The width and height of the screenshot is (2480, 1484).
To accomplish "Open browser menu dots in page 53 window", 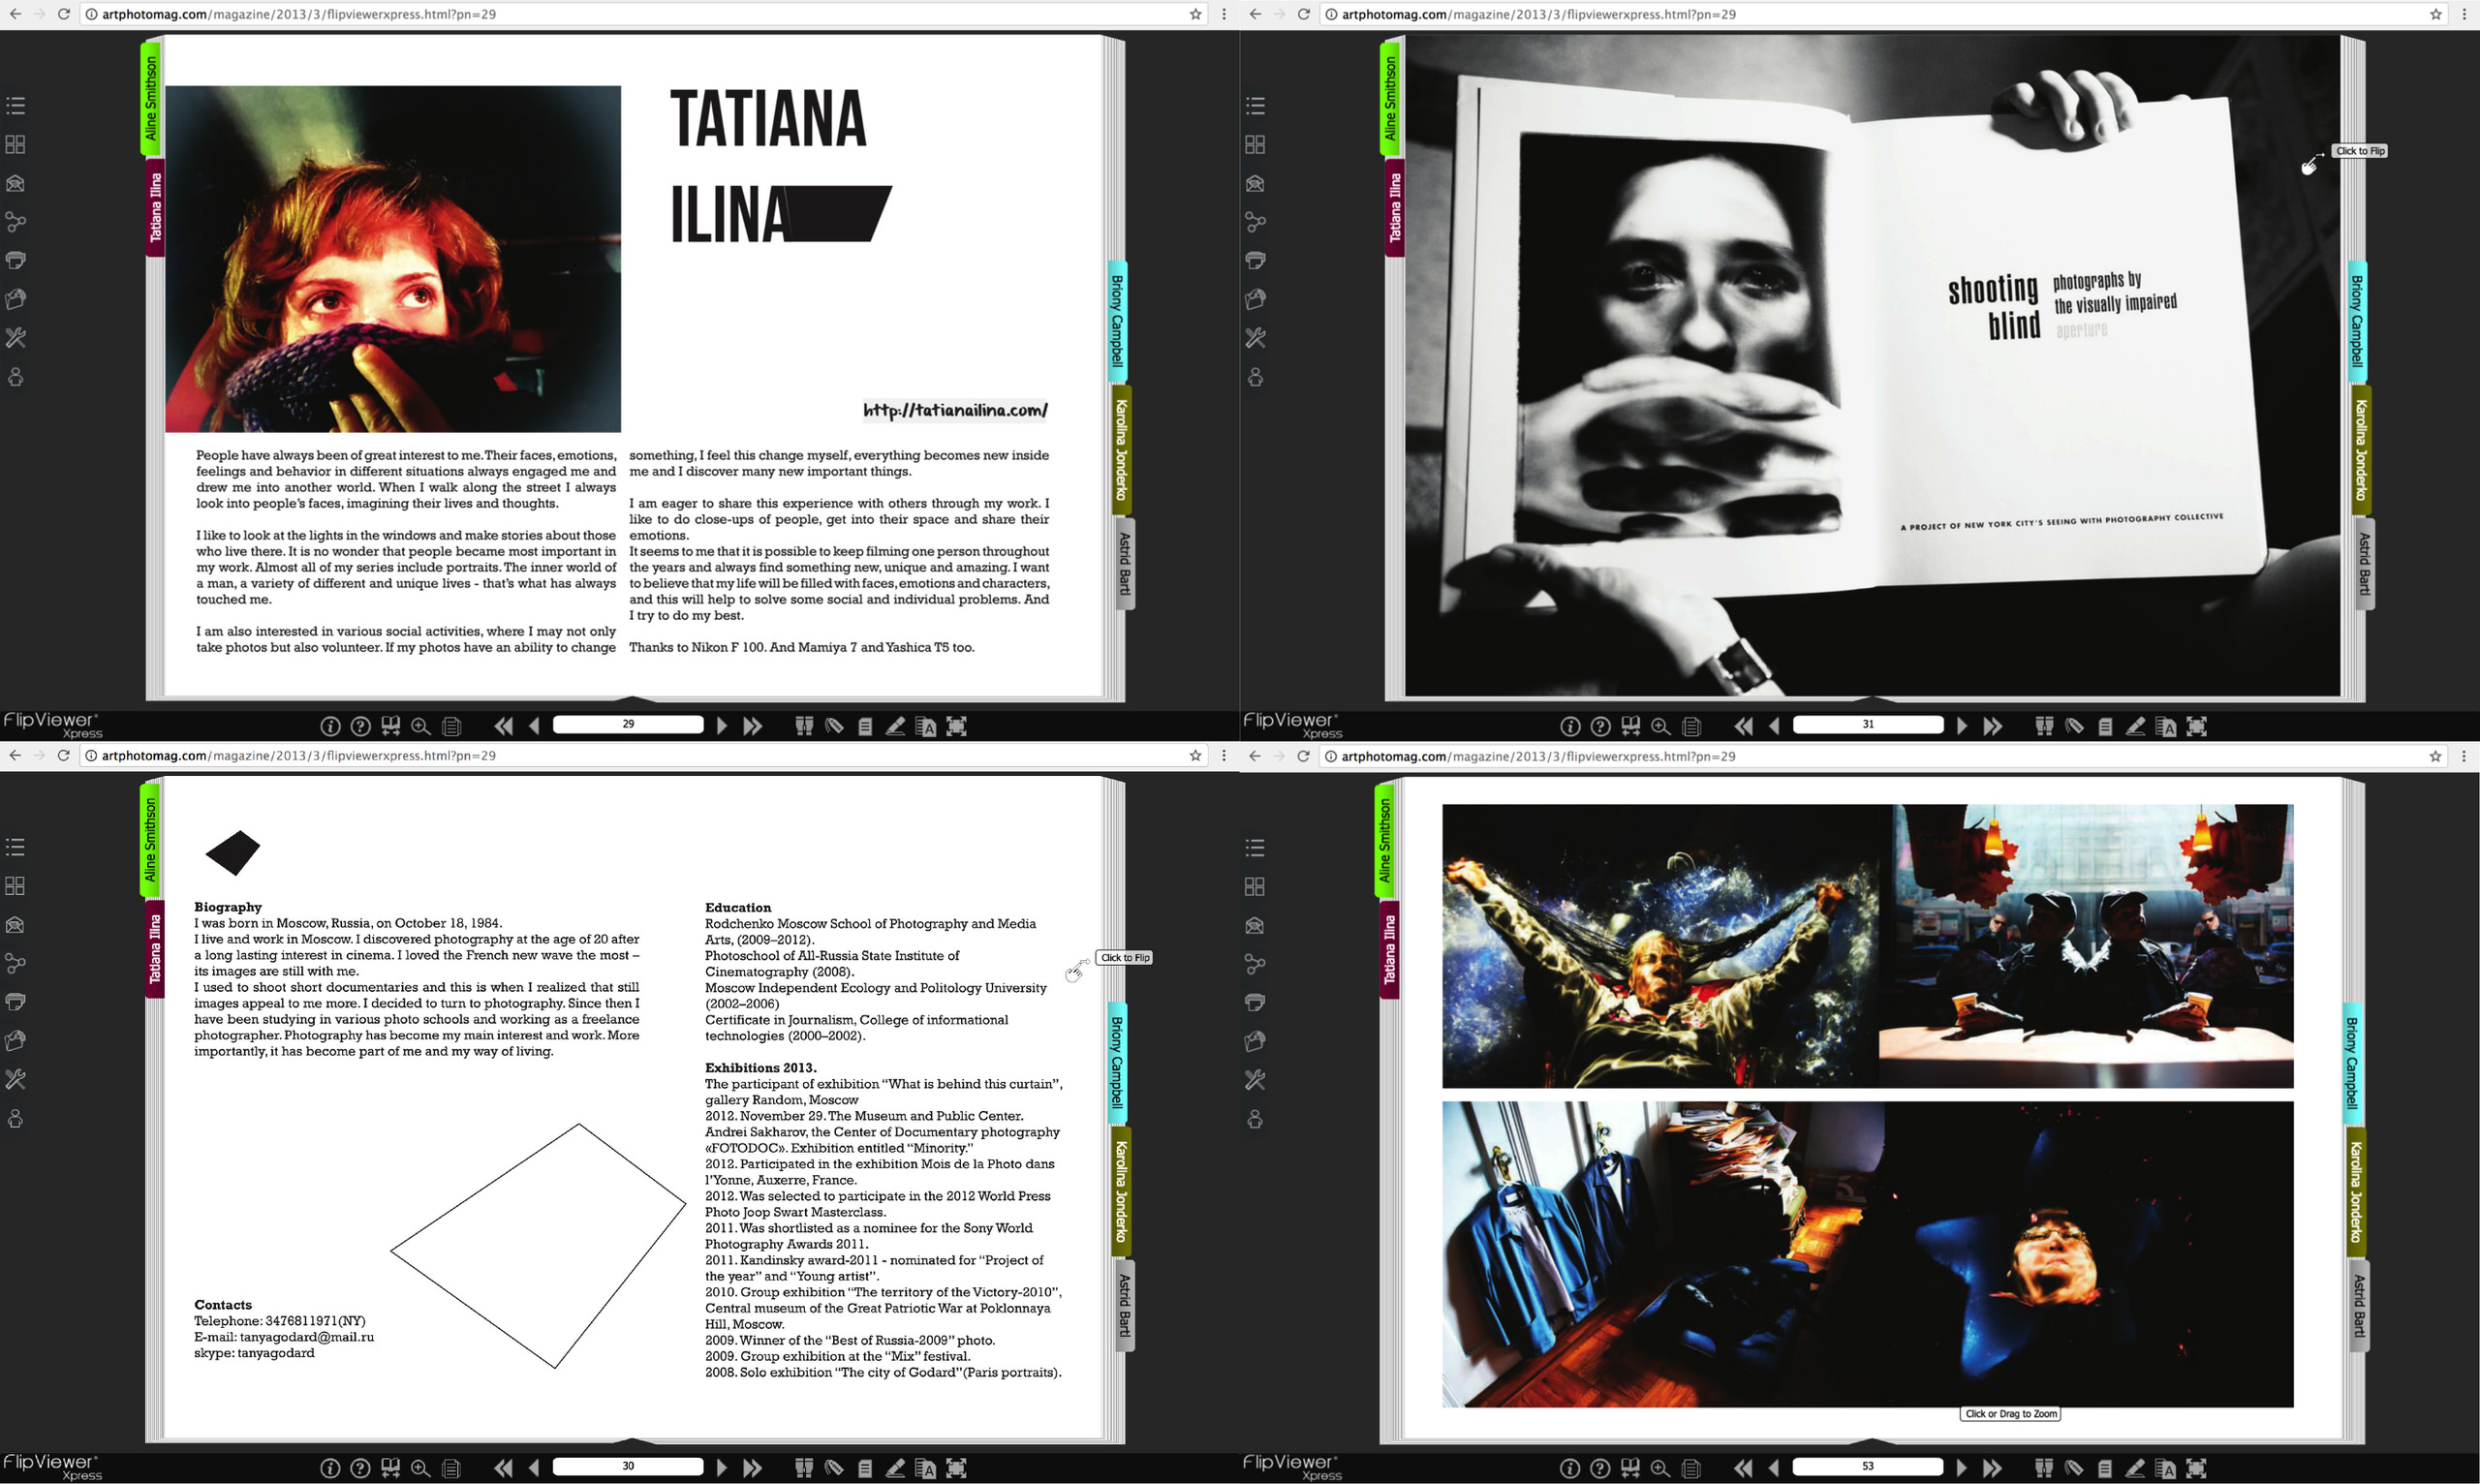I will (2464, 756).
